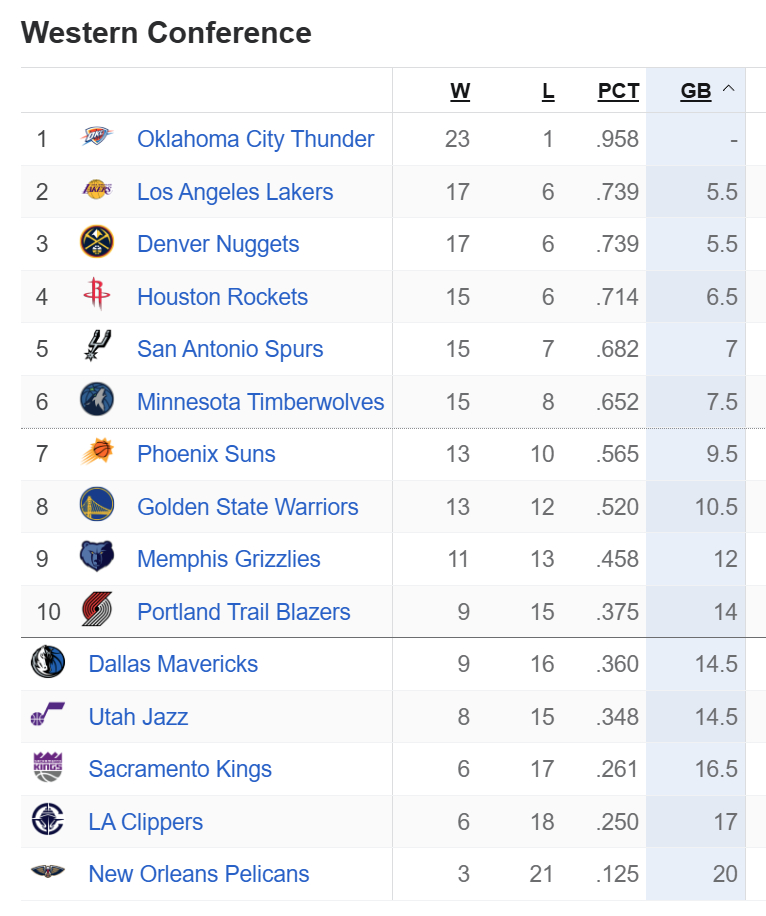Click the New Orleans Pelicans logo
Image resolution: width=766 pixels, height=916 pixels.
(48, 872)
